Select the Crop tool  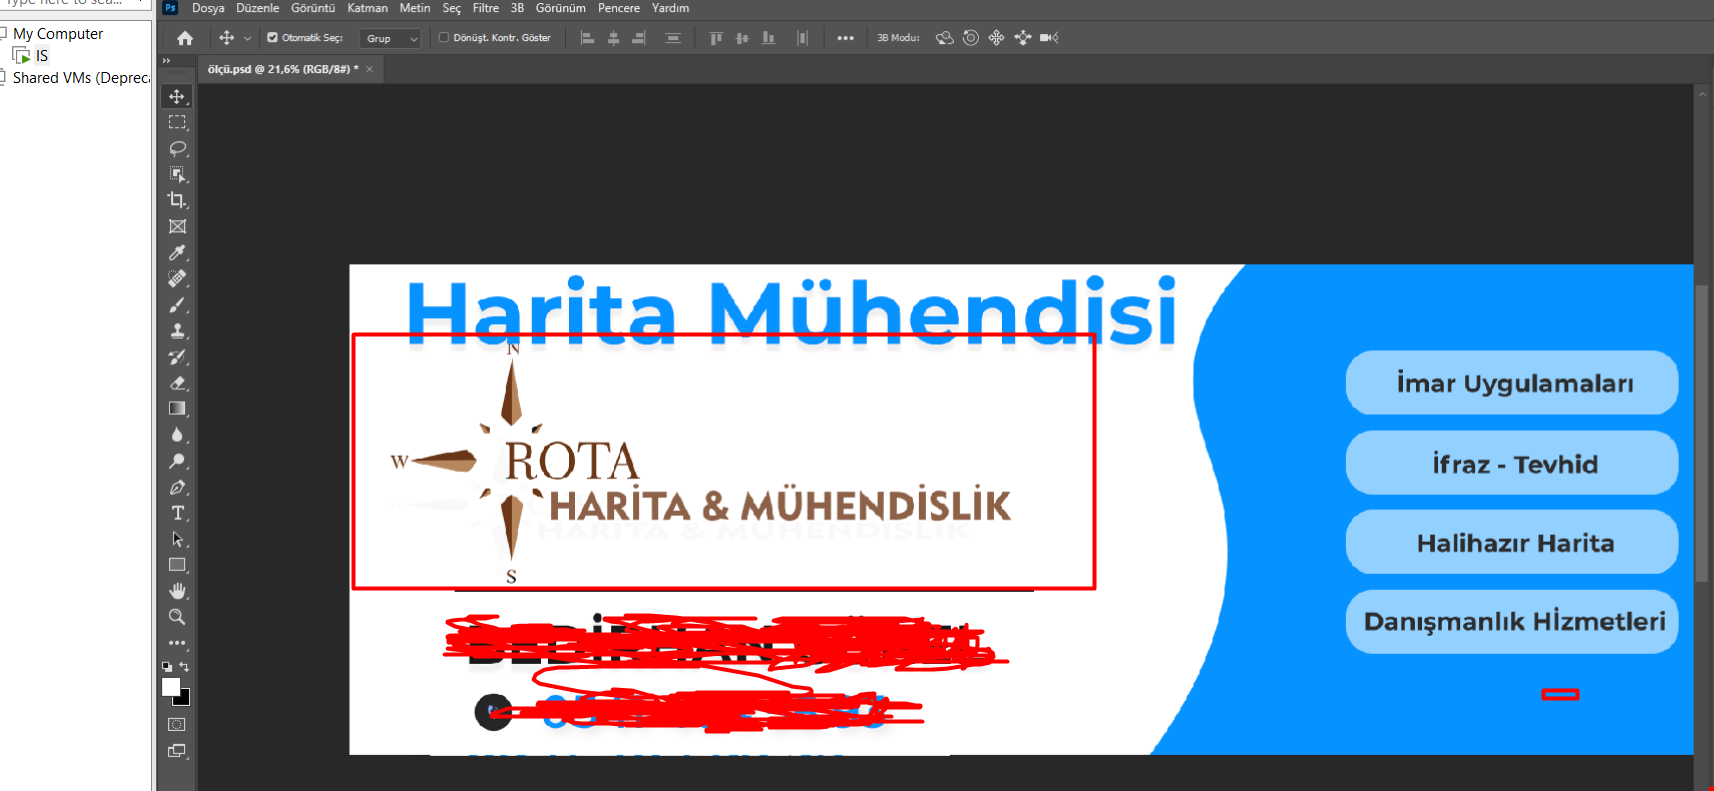point(177,200)
